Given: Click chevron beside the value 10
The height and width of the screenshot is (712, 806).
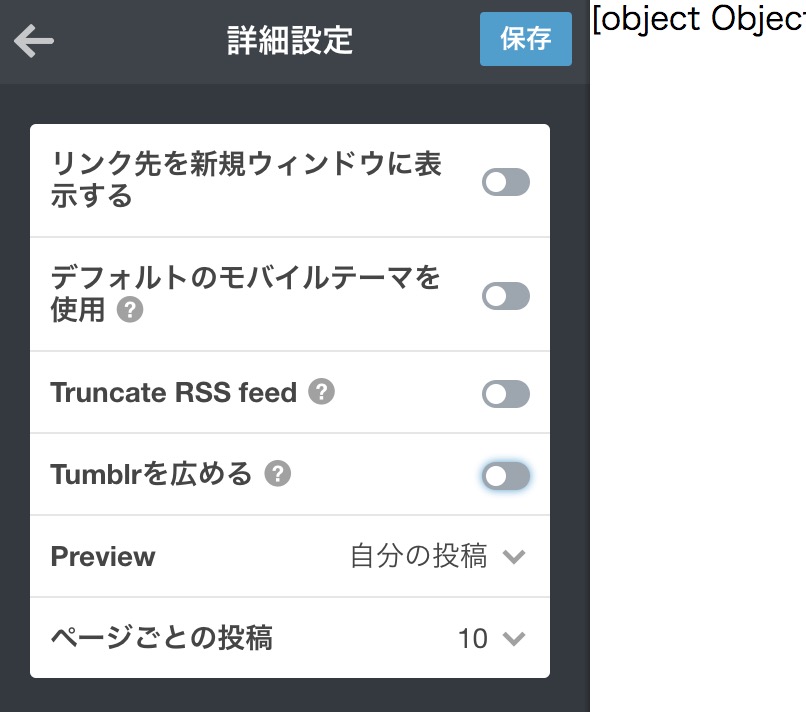Looking at the screenshot, I should pyautogui.click(x=514, y=639).
